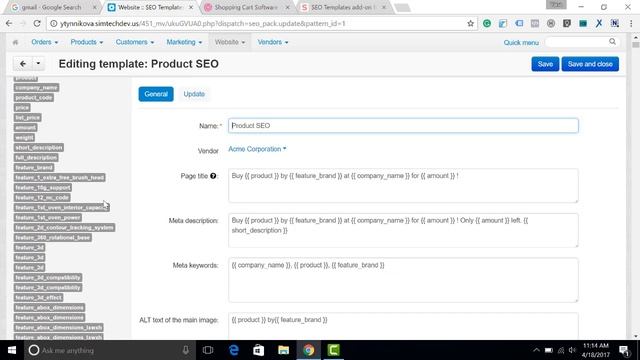Click the Quick menu link

(521, 42)
